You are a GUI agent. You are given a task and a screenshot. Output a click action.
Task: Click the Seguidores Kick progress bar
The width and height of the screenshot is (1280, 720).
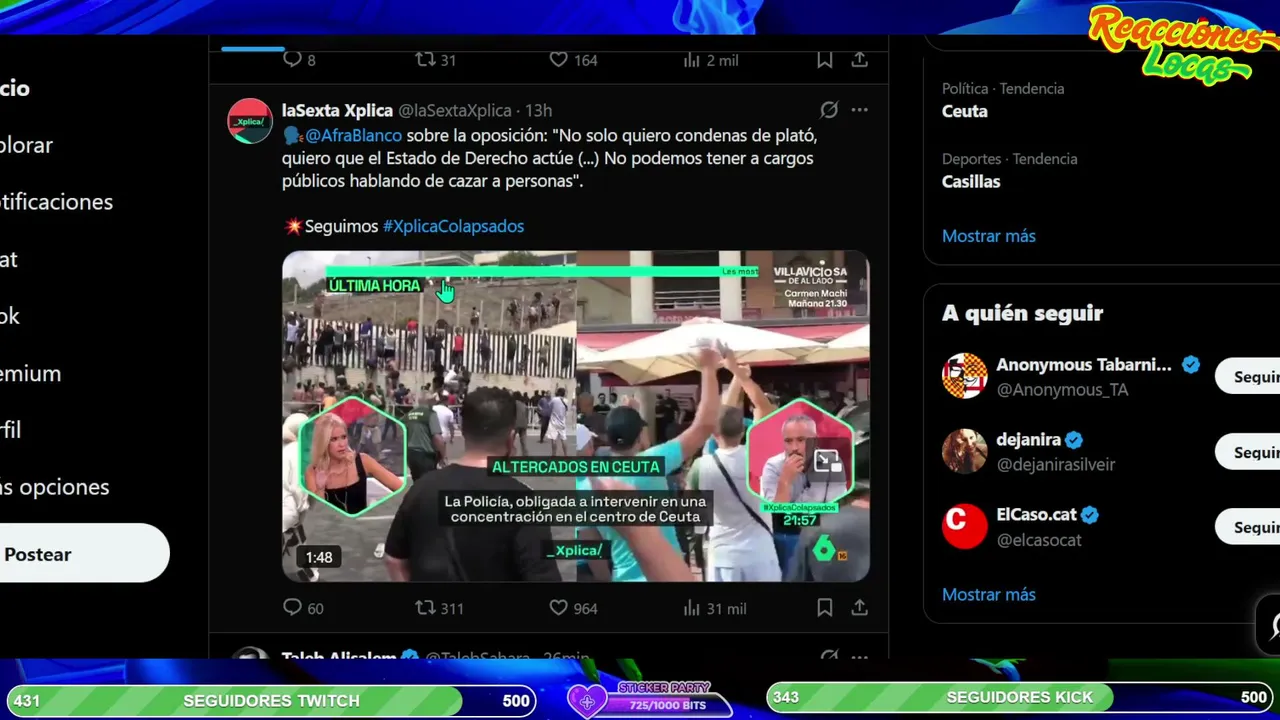tap(1020, 697)
